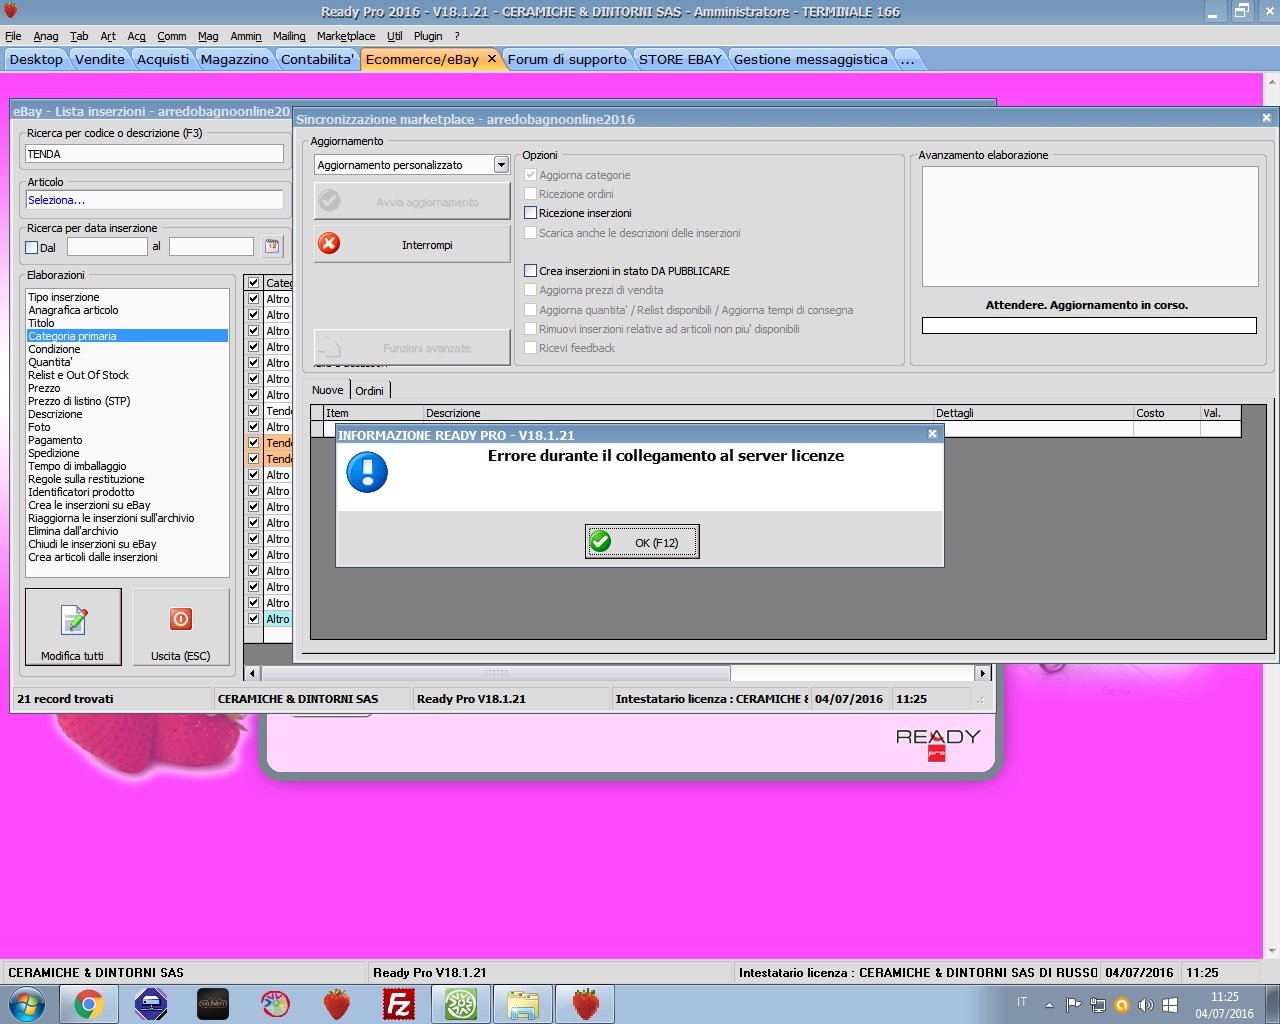Click the strawberry icon left of FileZilla
The width and height of the screenshot is (1280, 1024).
click(x=337, y=1004)
